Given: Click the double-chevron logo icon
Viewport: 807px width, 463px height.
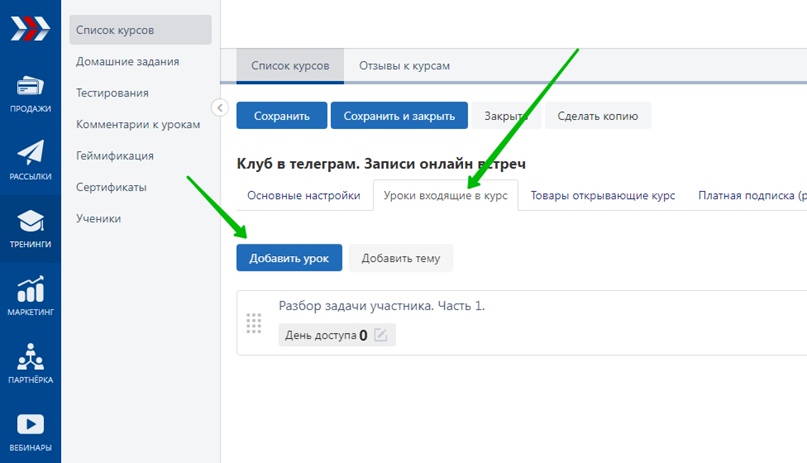Looking at the screenshot, I should [30, 28].
